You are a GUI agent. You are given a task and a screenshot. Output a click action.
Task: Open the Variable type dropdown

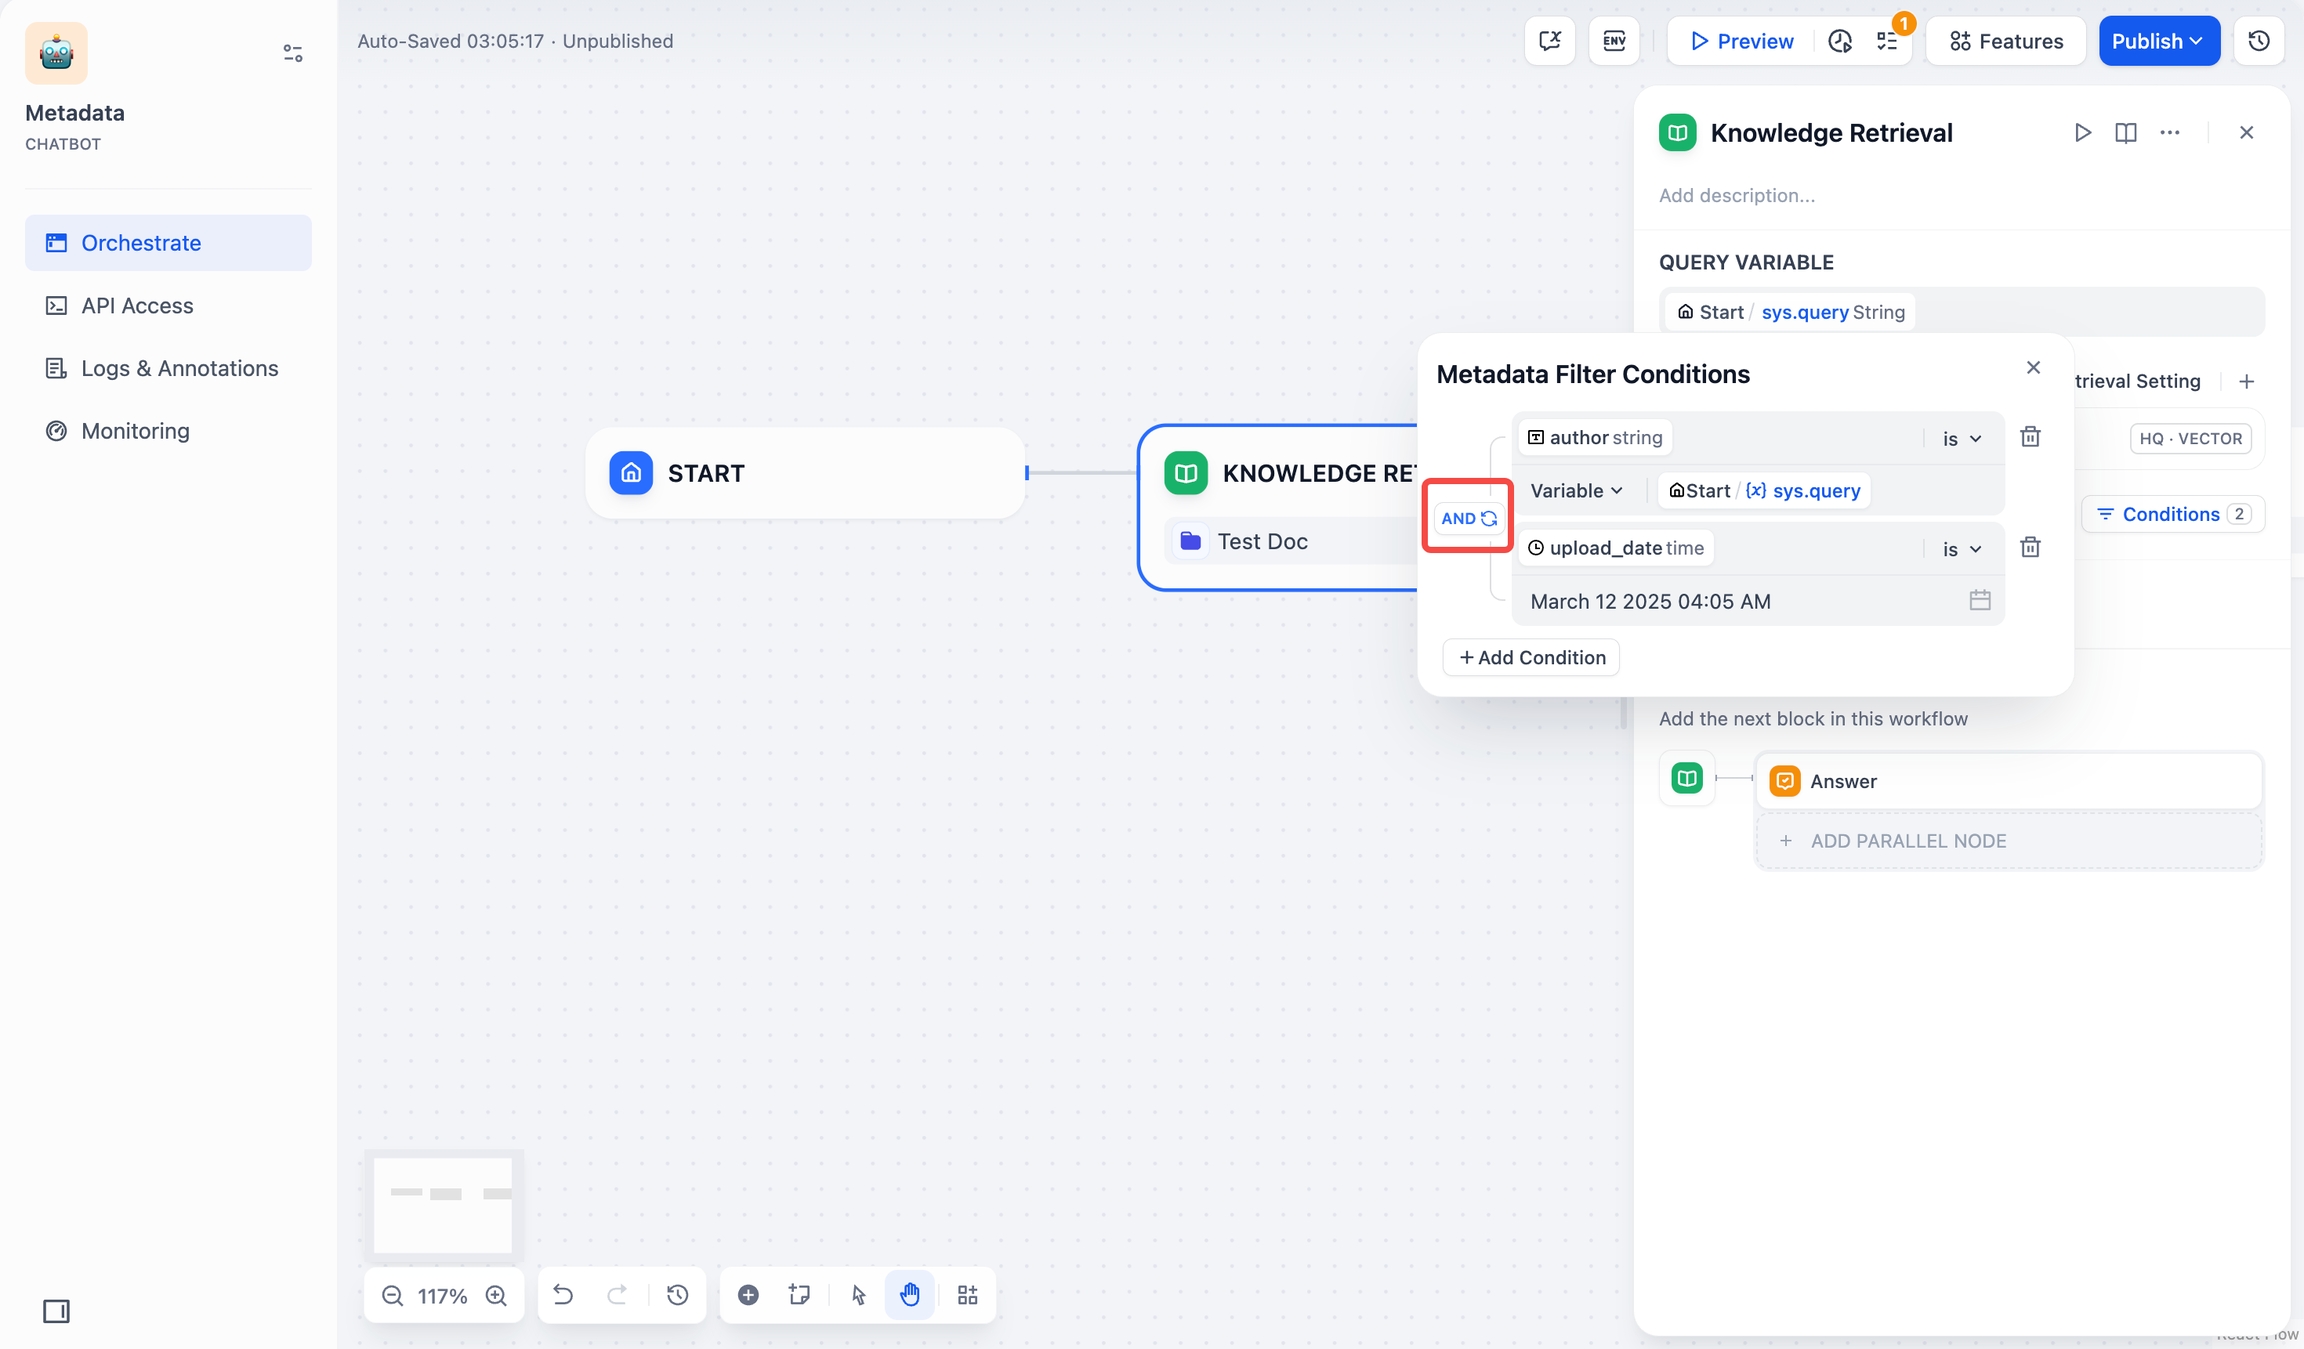tap(1576, 491)
